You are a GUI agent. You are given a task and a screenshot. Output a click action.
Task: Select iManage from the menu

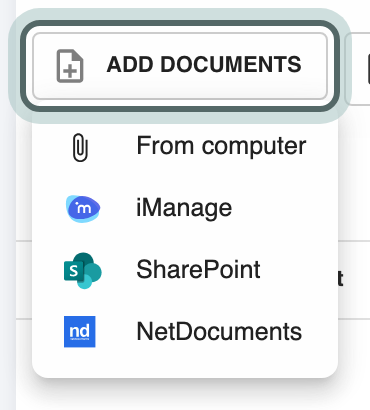point(185,208)
